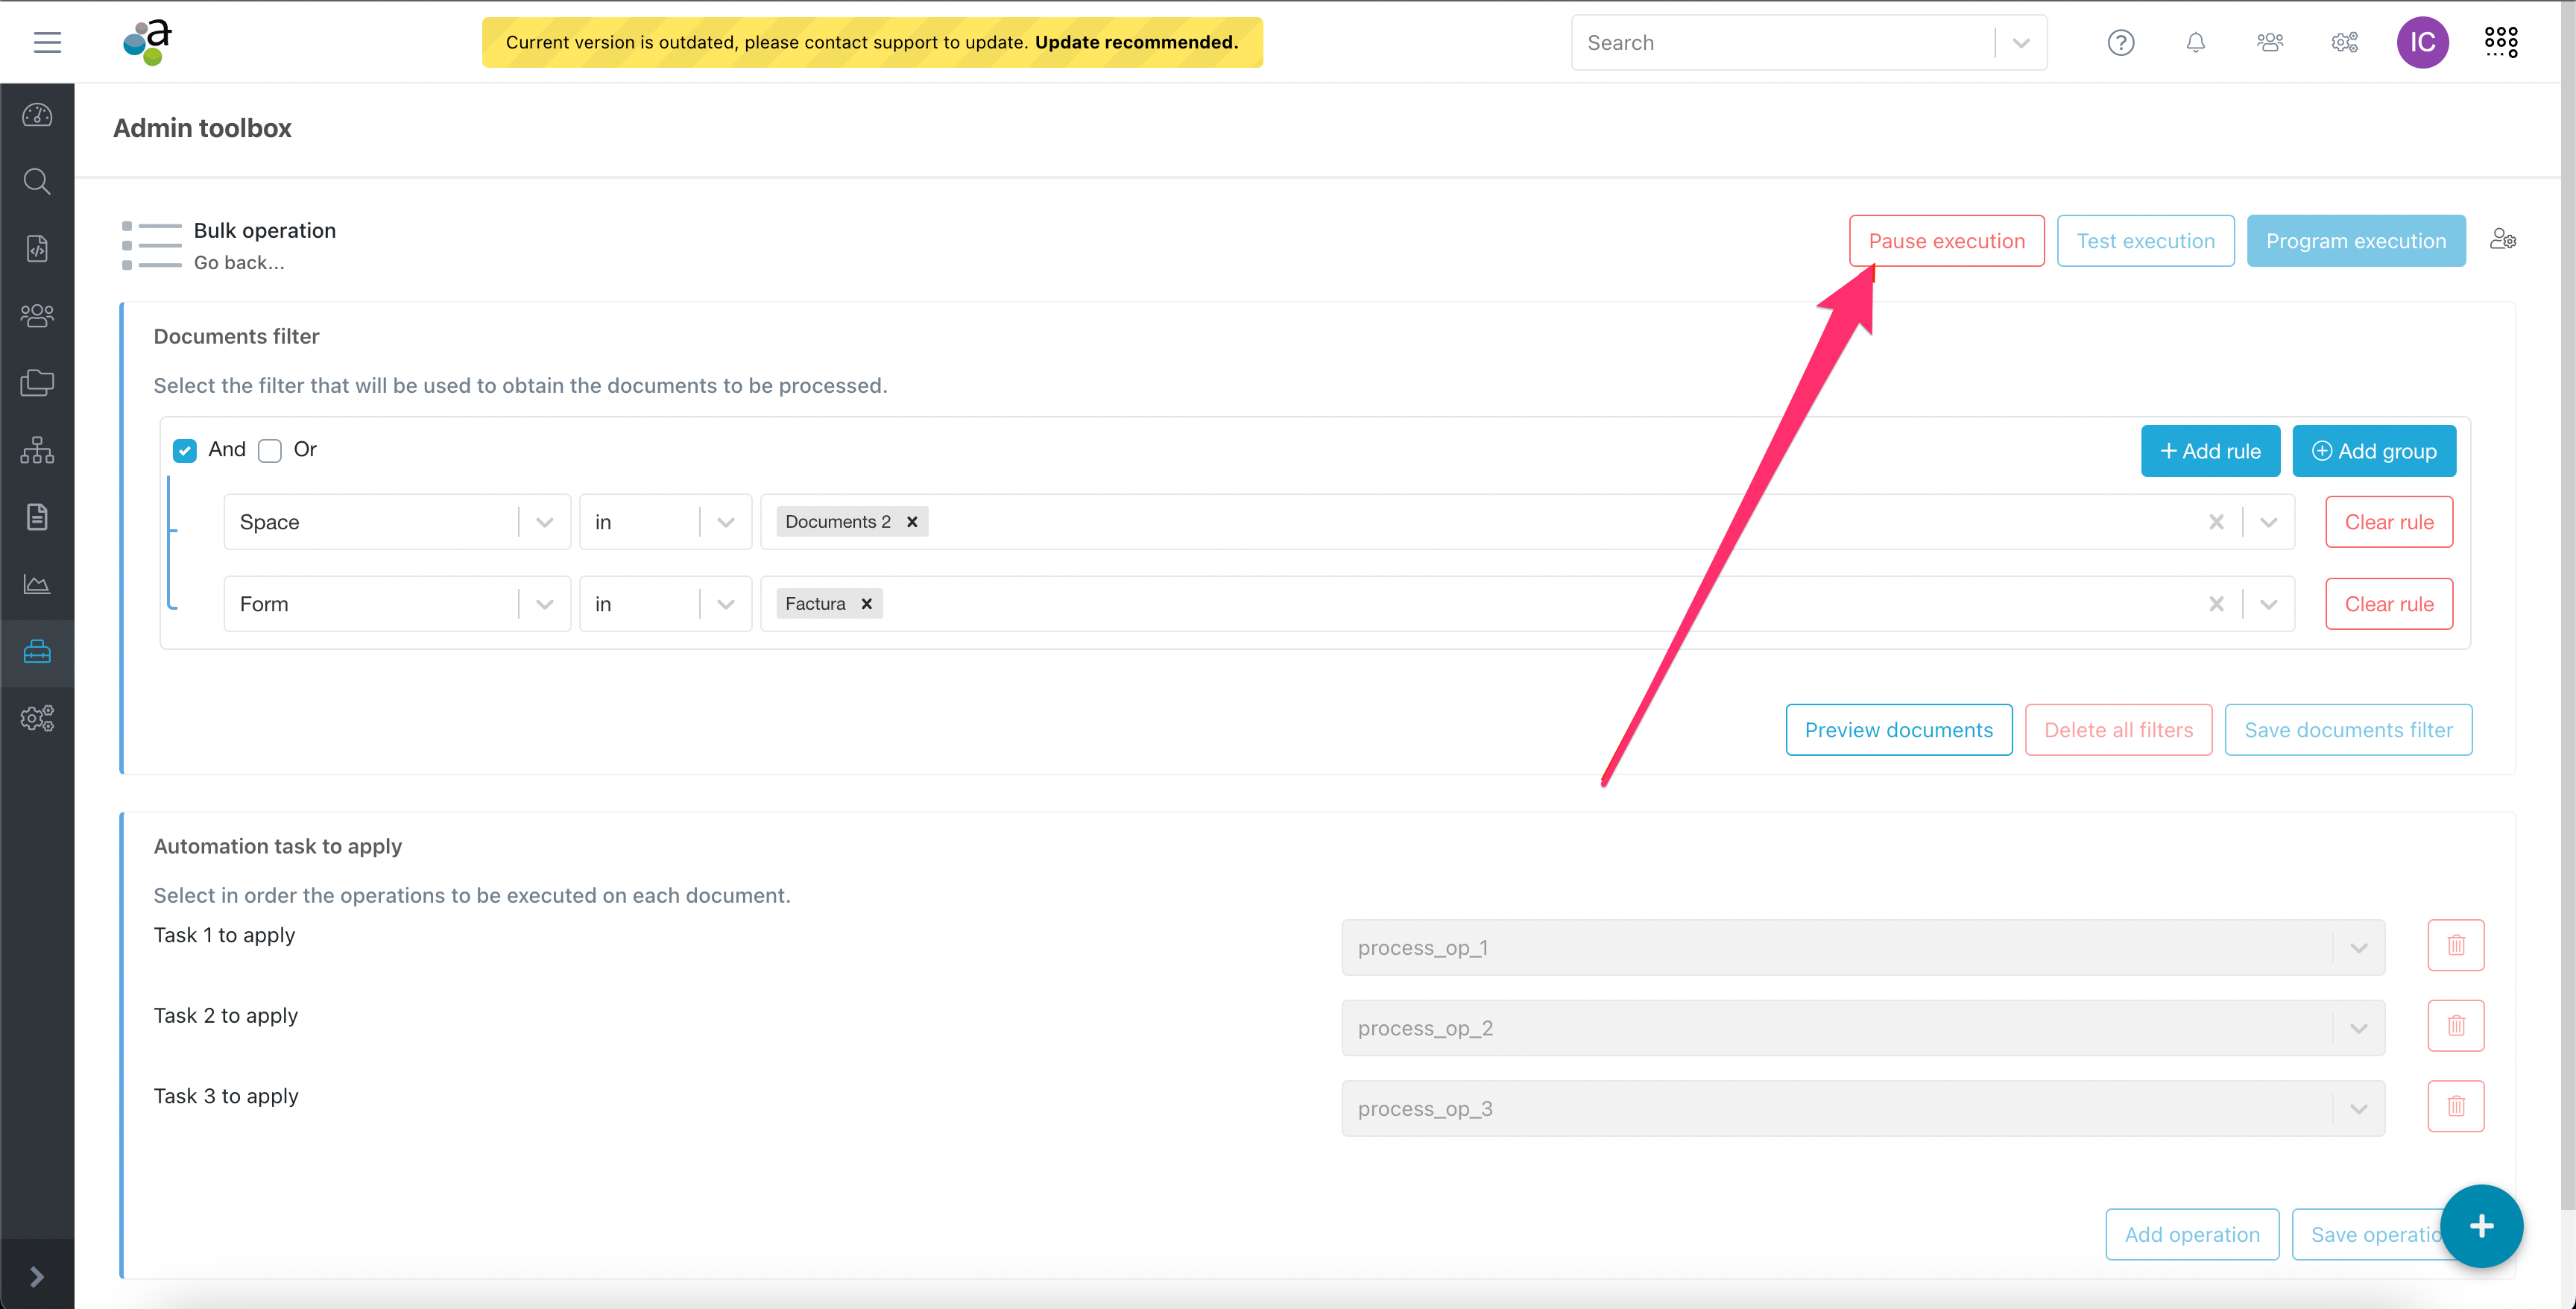Open the apps grid icon
This screenshot has height=1309, width=2576.
pos(2500,42)
